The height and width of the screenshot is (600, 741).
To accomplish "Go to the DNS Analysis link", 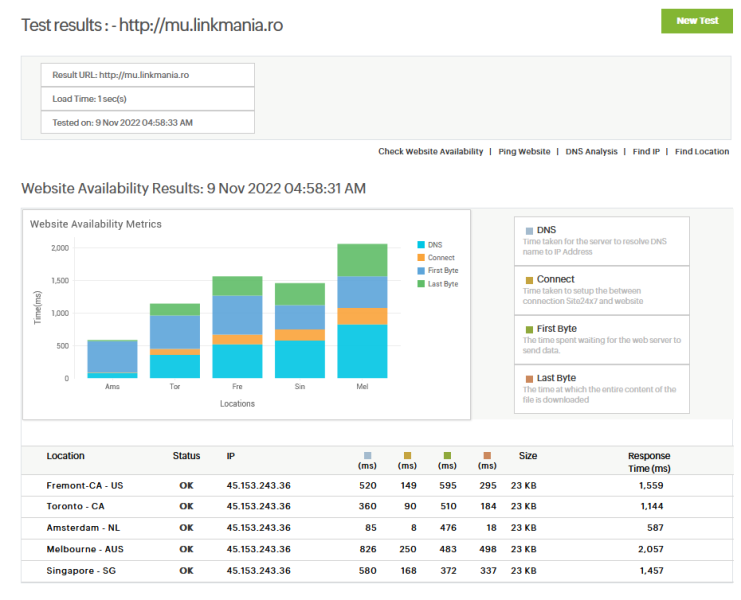I will (591, 152).
